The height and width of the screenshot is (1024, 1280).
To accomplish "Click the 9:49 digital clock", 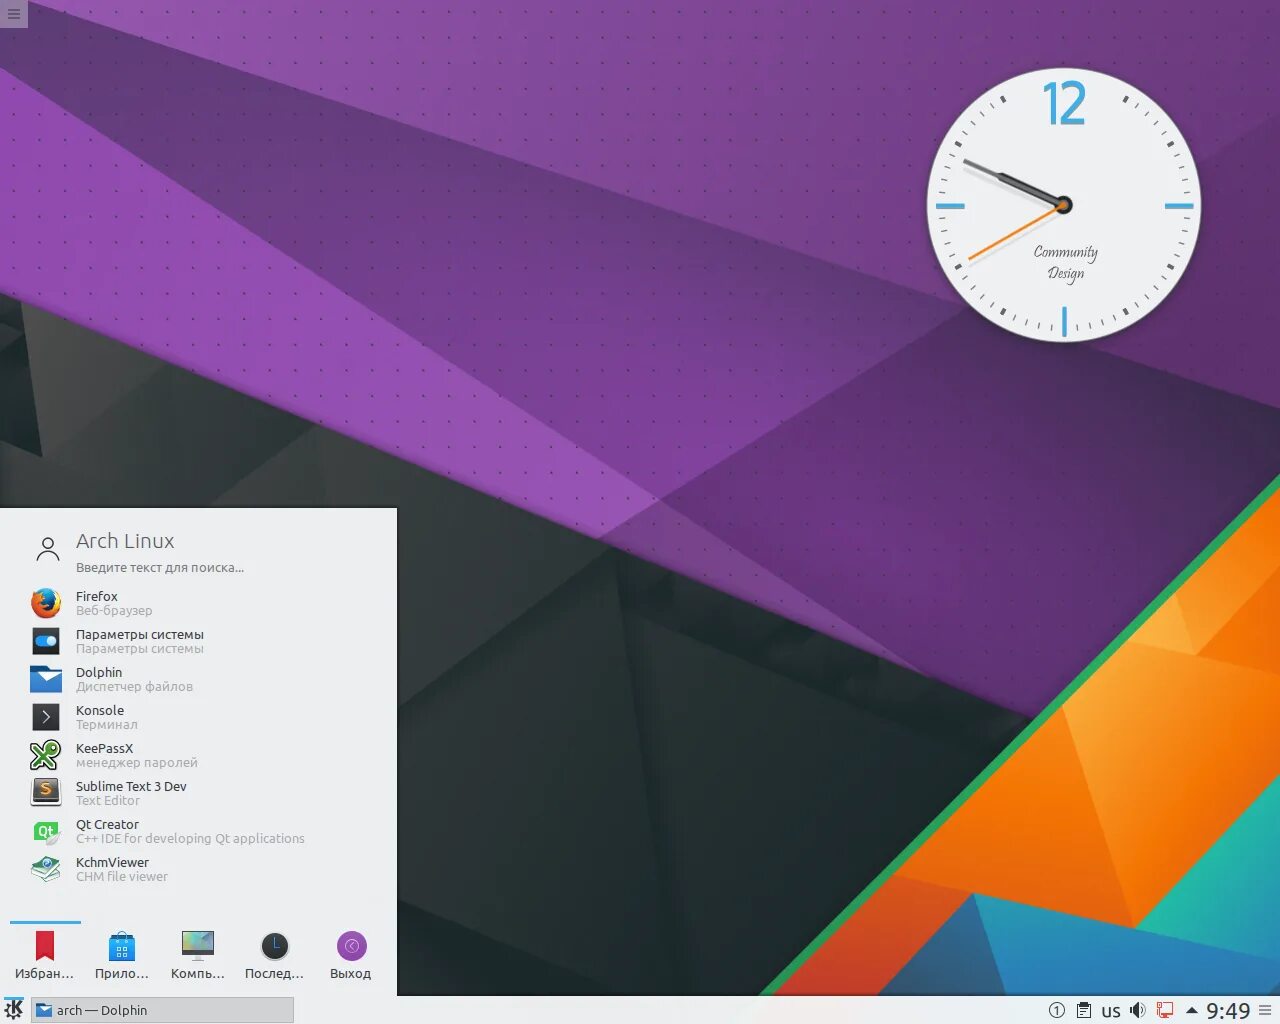I will click(1228, 1011).
